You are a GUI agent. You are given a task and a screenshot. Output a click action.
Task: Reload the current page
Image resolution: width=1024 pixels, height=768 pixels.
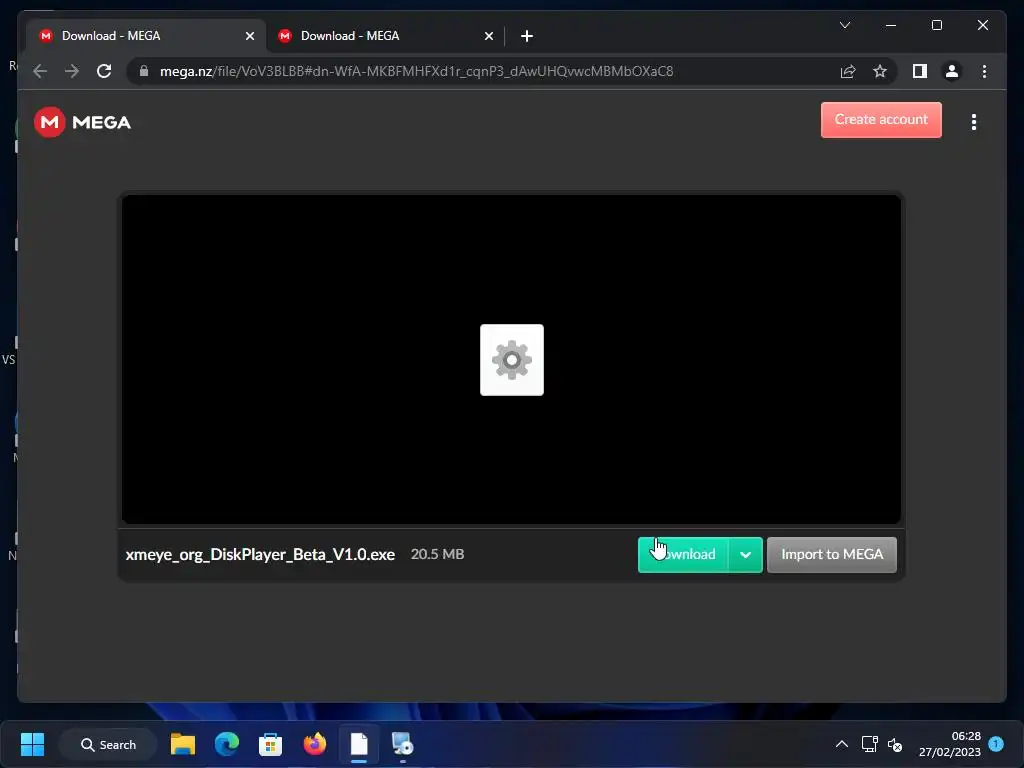(104, 71)
